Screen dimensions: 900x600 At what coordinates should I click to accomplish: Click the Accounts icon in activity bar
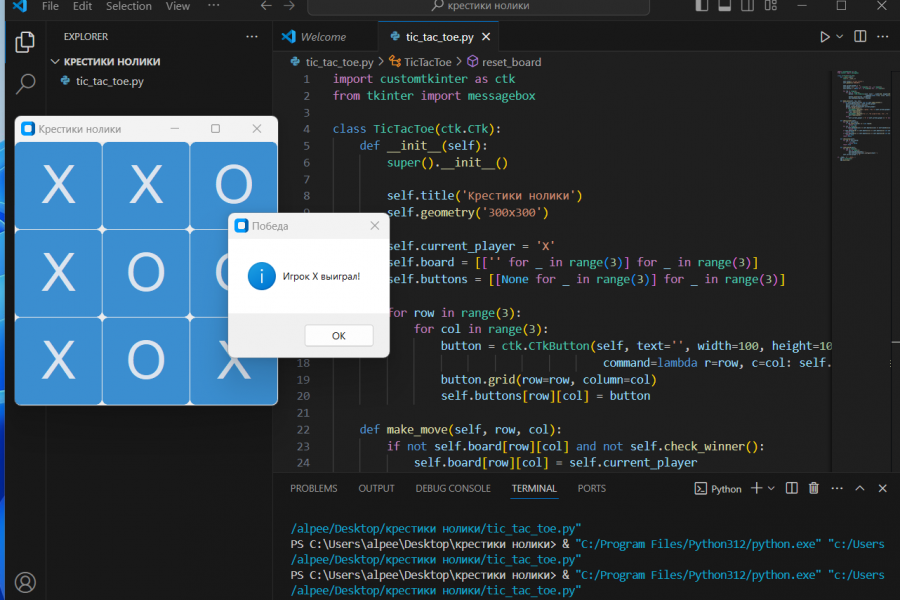point(26,581)
